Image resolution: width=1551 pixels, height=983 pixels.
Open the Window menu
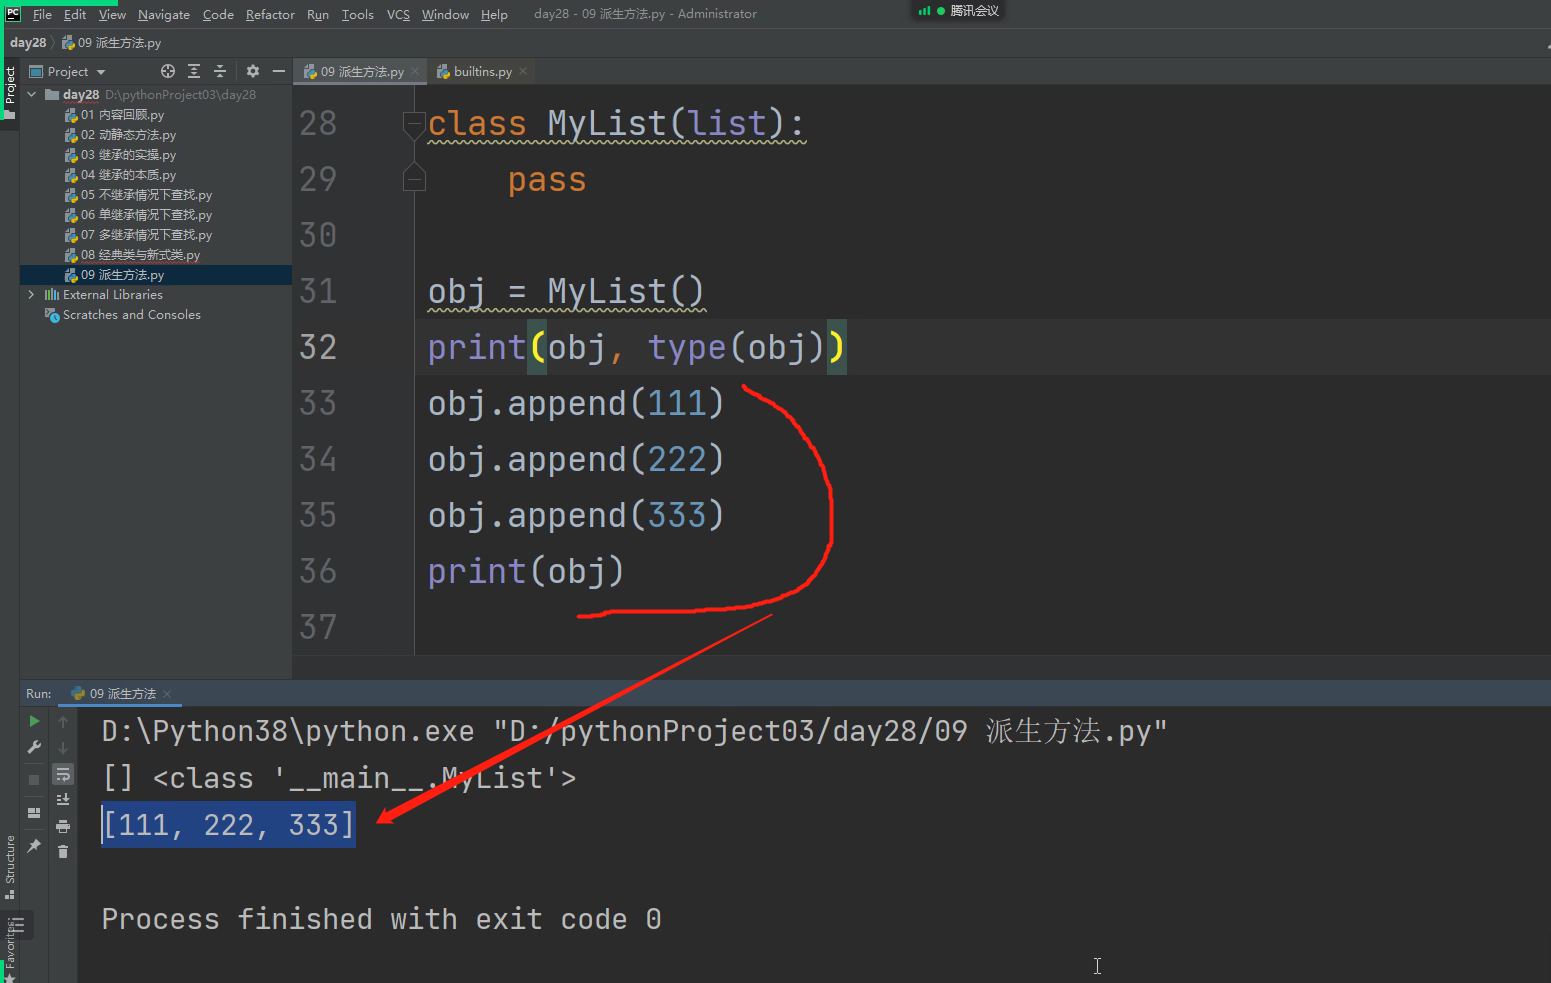(x=445, y=14)
